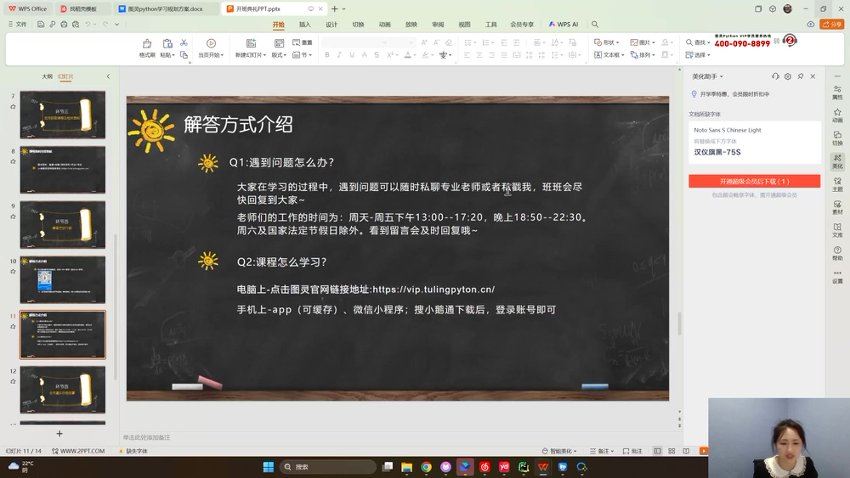Screen dimensions: 850x478
Task: Toggle normal view button in status bar
Action: pos(657,451)
